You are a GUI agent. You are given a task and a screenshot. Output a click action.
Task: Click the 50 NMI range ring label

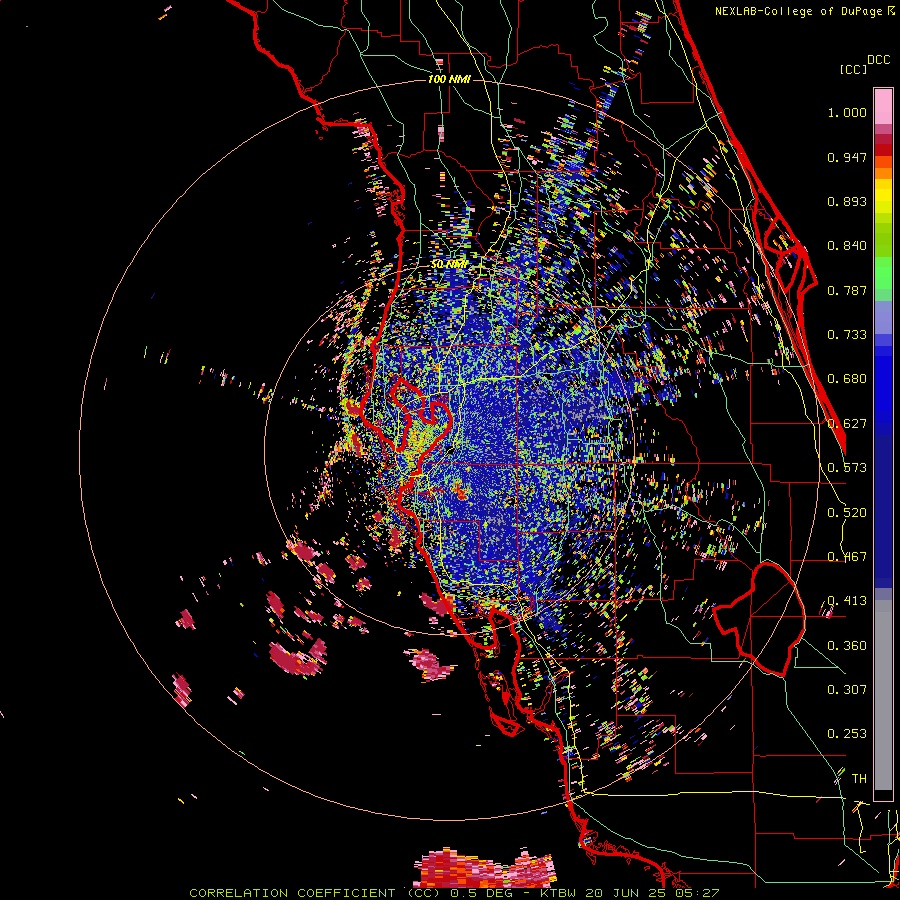point(449,265)
